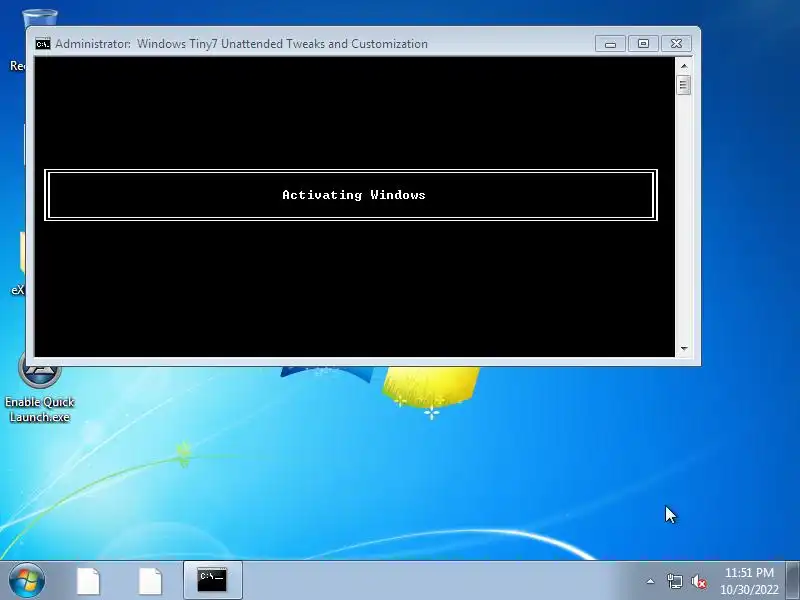This screenshot has width=800, height=600.
Task: Click the Activating Windows text
Action: coord(354,195)
